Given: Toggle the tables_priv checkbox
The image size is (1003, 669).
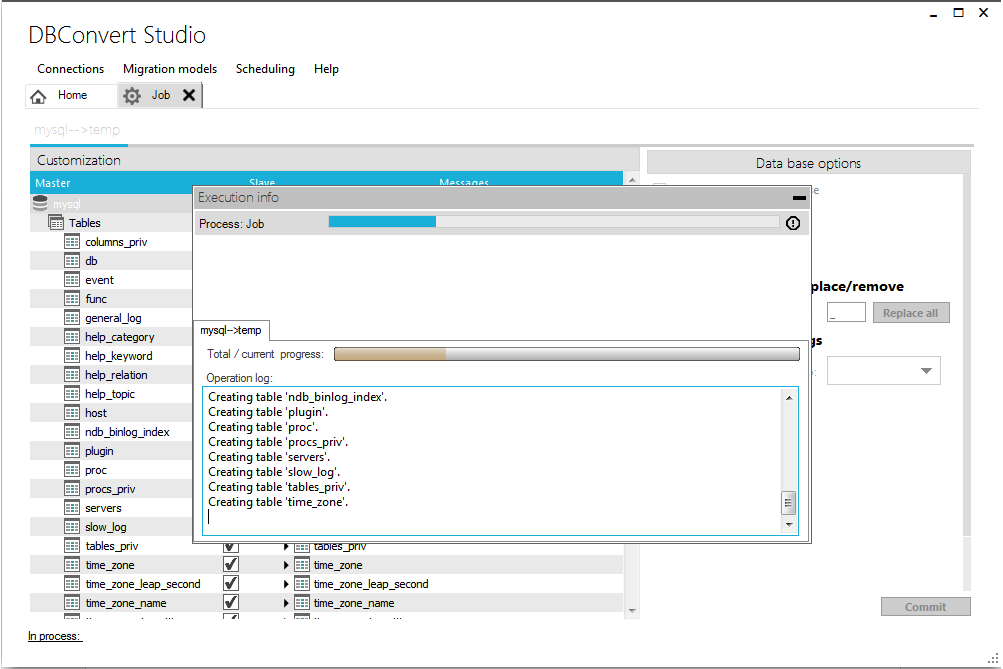Looking at the screenshot, I should coord(231,545).
